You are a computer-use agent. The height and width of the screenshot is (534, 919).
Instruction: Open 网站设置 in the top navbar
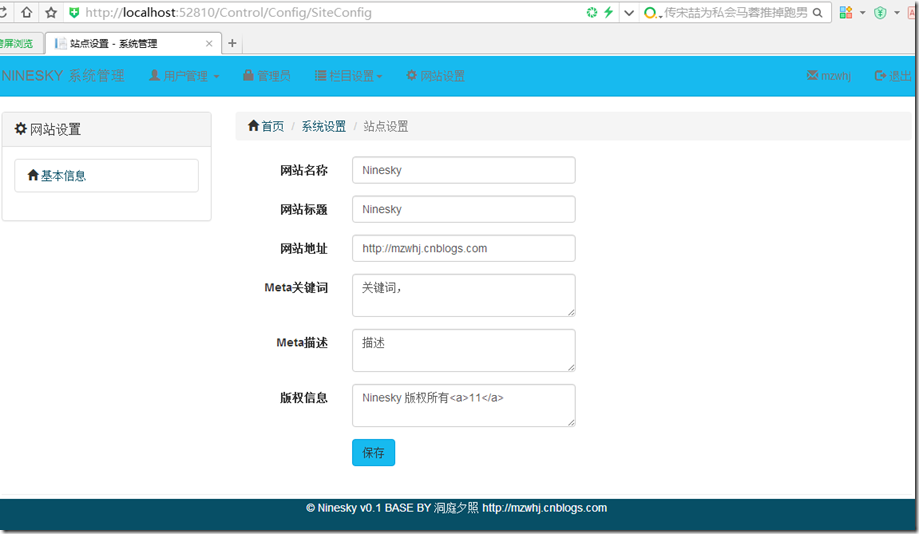coord(435,76)
